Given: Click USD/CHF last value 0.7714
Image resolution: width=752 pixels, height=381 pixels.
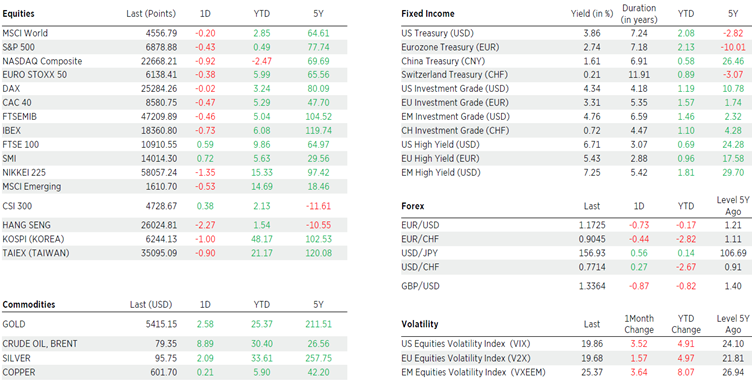Looking at the screenshot, I should [x=592, y=267].
